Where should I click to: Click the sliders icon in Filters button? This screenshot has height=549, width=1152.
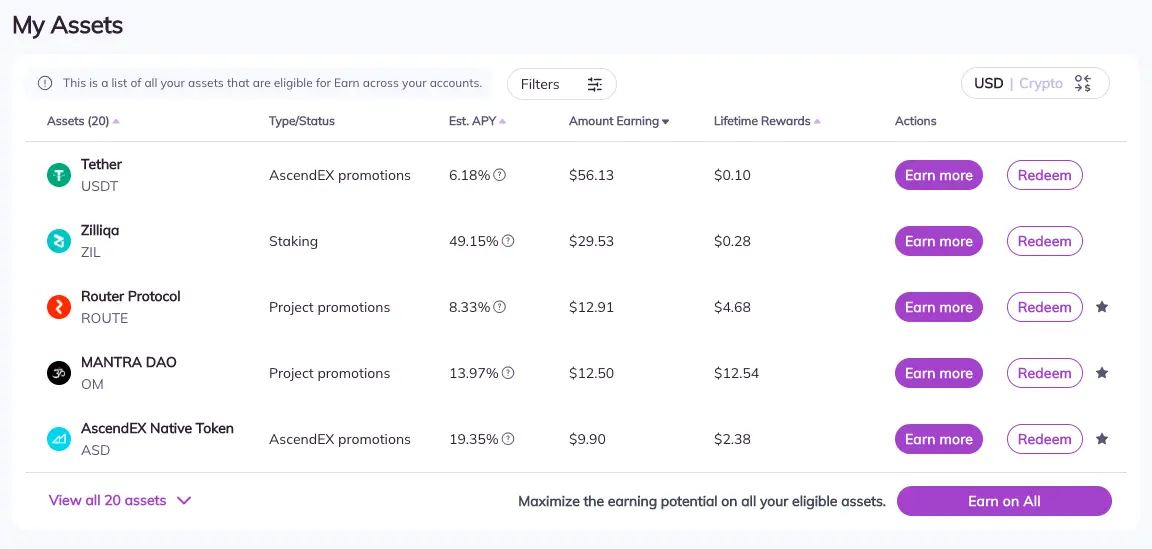click(x=594, y=85)
